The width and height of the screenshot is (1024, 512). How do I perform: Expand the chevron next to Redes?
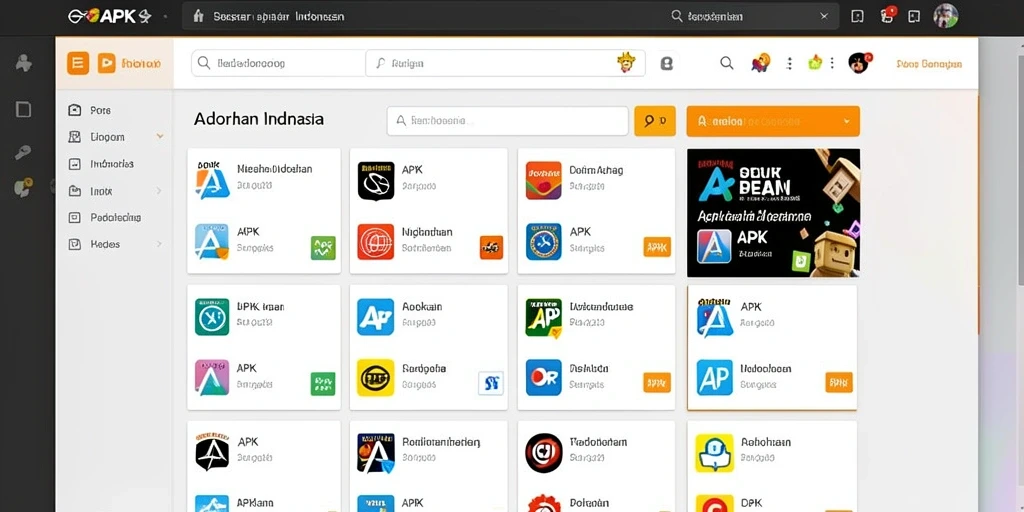(x=159, y=244)
